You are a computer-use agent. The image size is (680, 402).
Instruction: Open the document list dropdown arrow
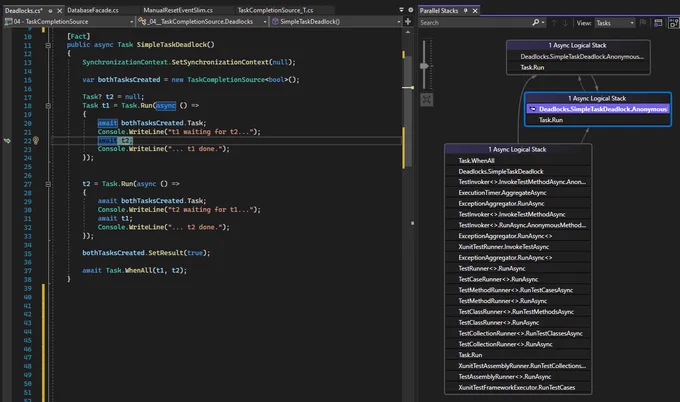pyautogui.click(x=401, y=10)
